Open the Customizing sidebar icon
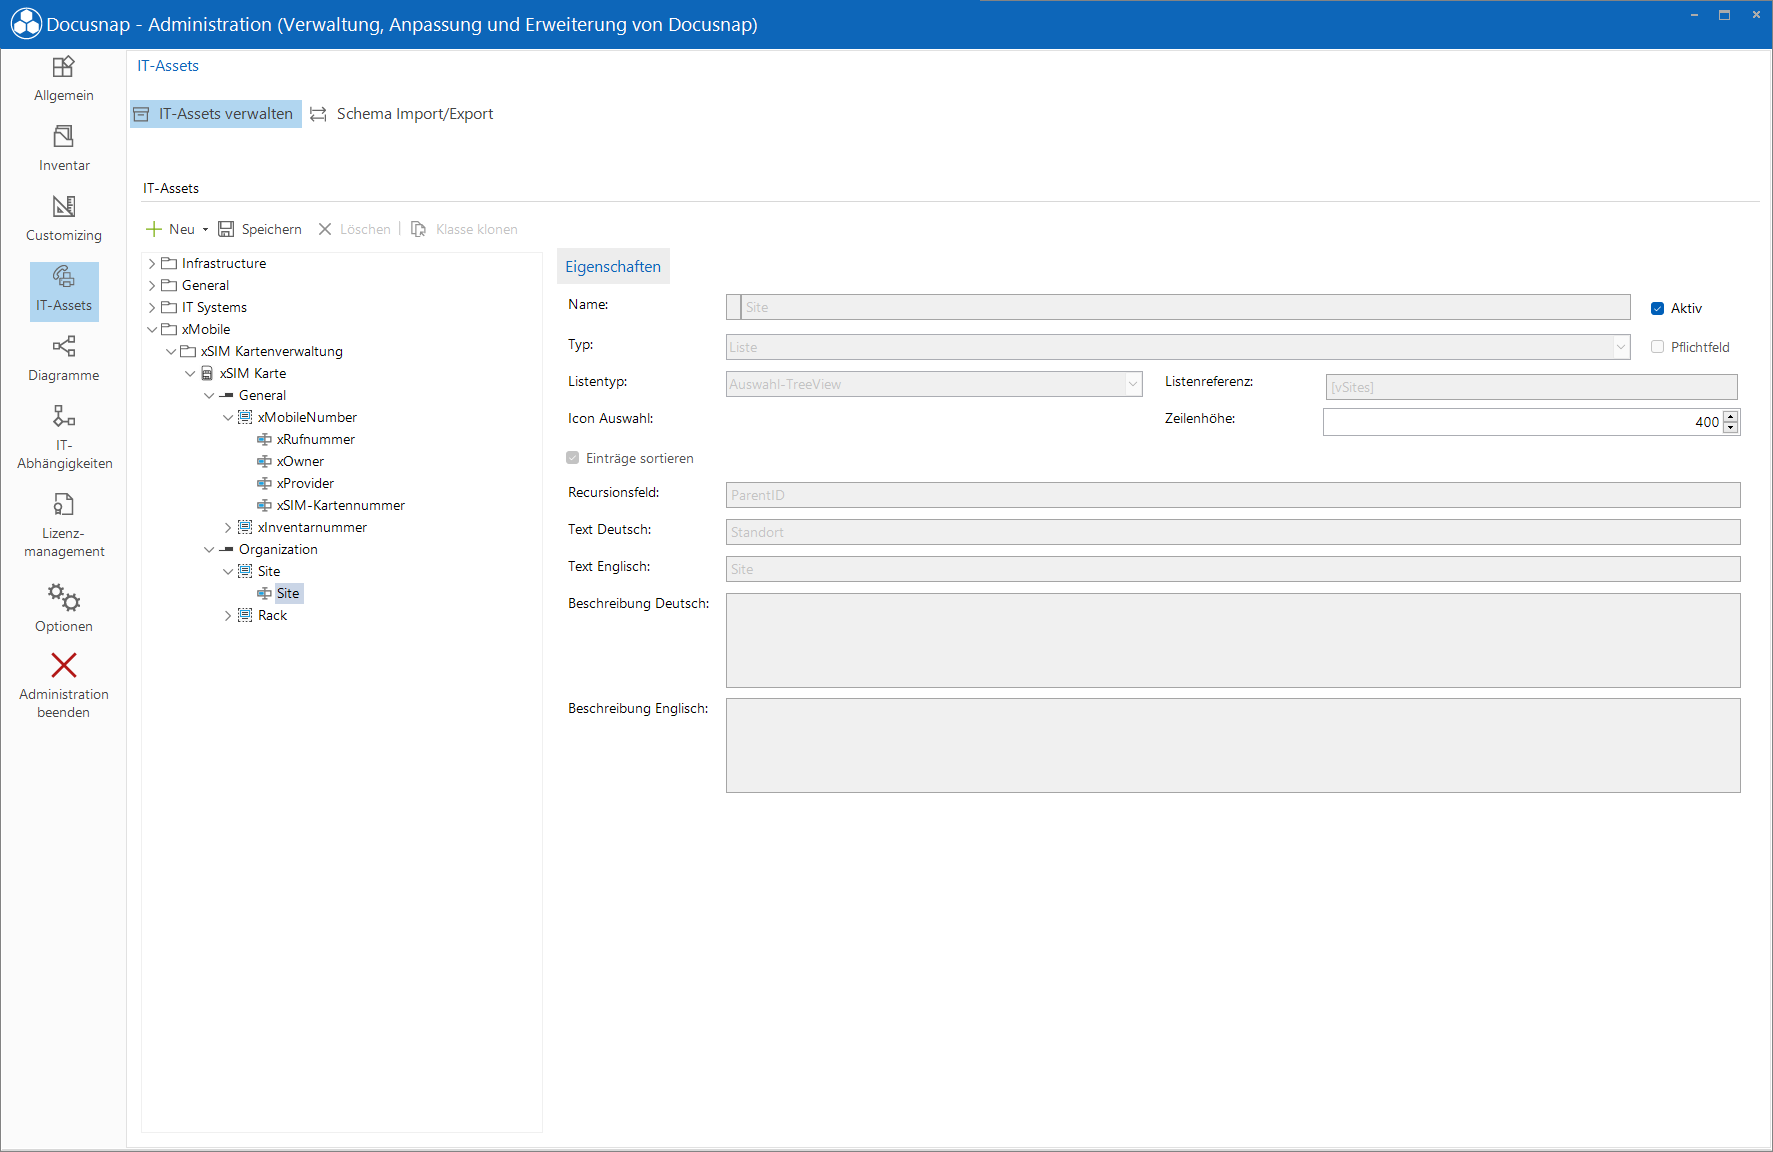 coord(64,206)
